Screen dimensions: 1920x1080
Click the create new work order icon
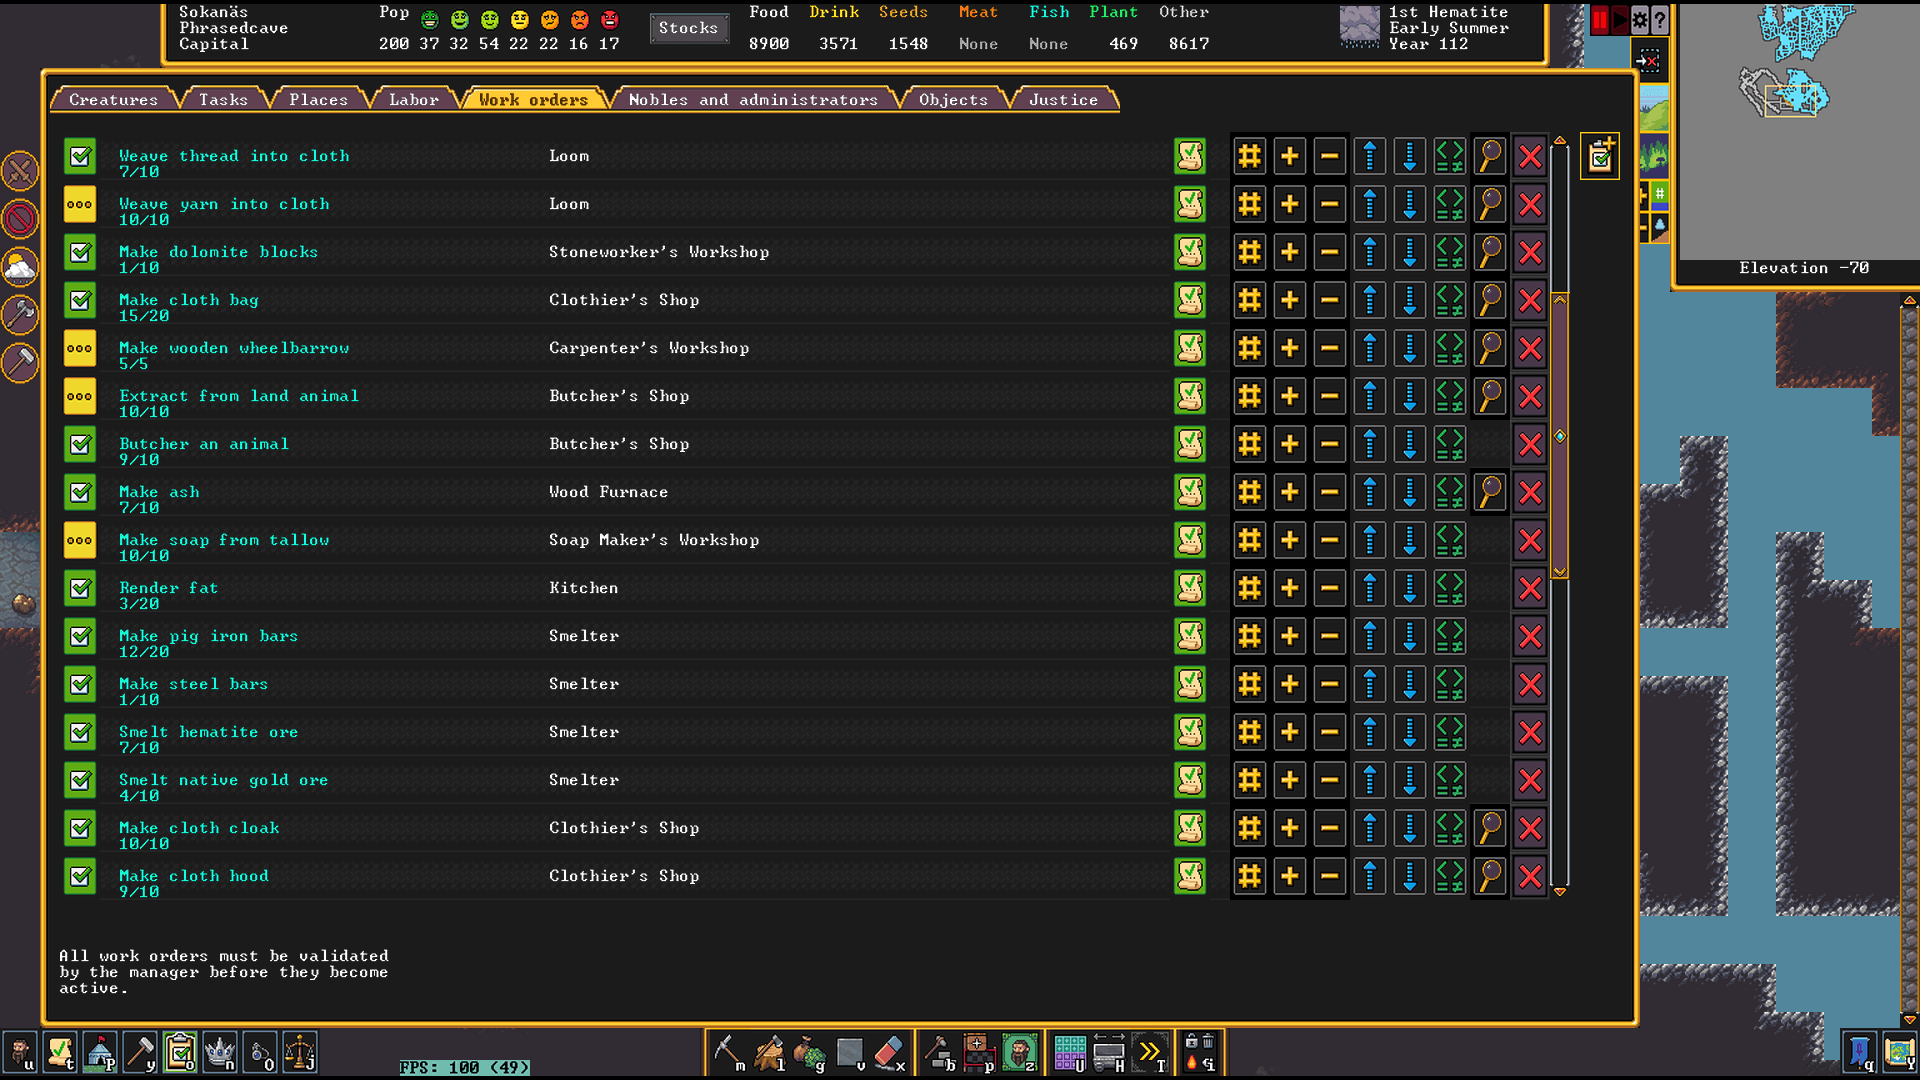pos(1599,156)
